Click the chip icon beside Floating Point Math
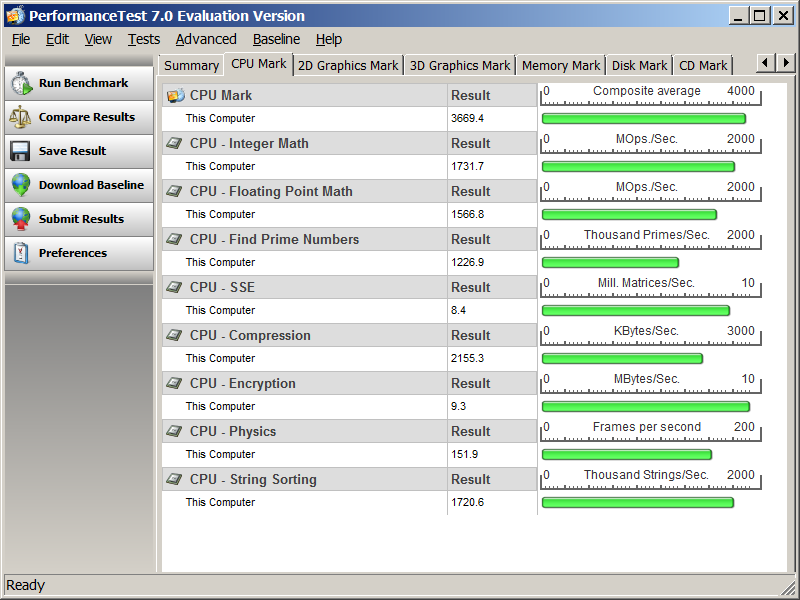Image resolution: width=800 pixels, height=600 pixels. pos(174,191)
